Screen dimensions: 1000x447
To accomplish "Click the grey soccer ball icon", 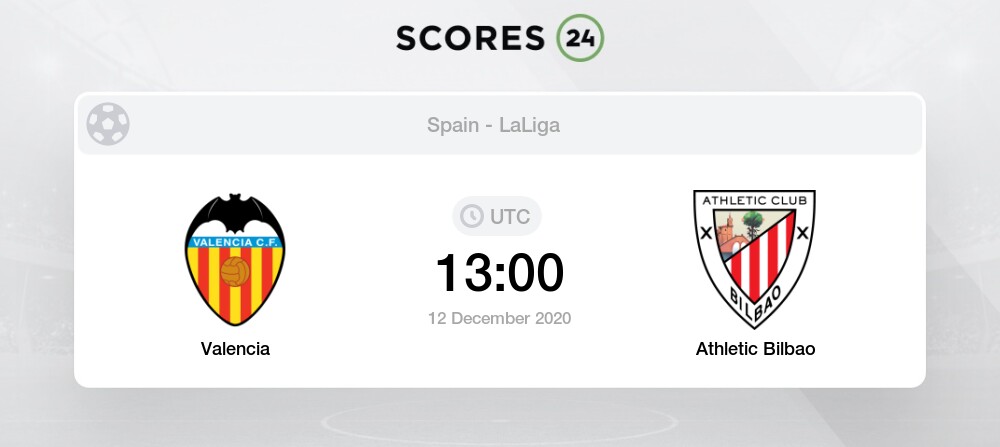I will coord(108,124).
